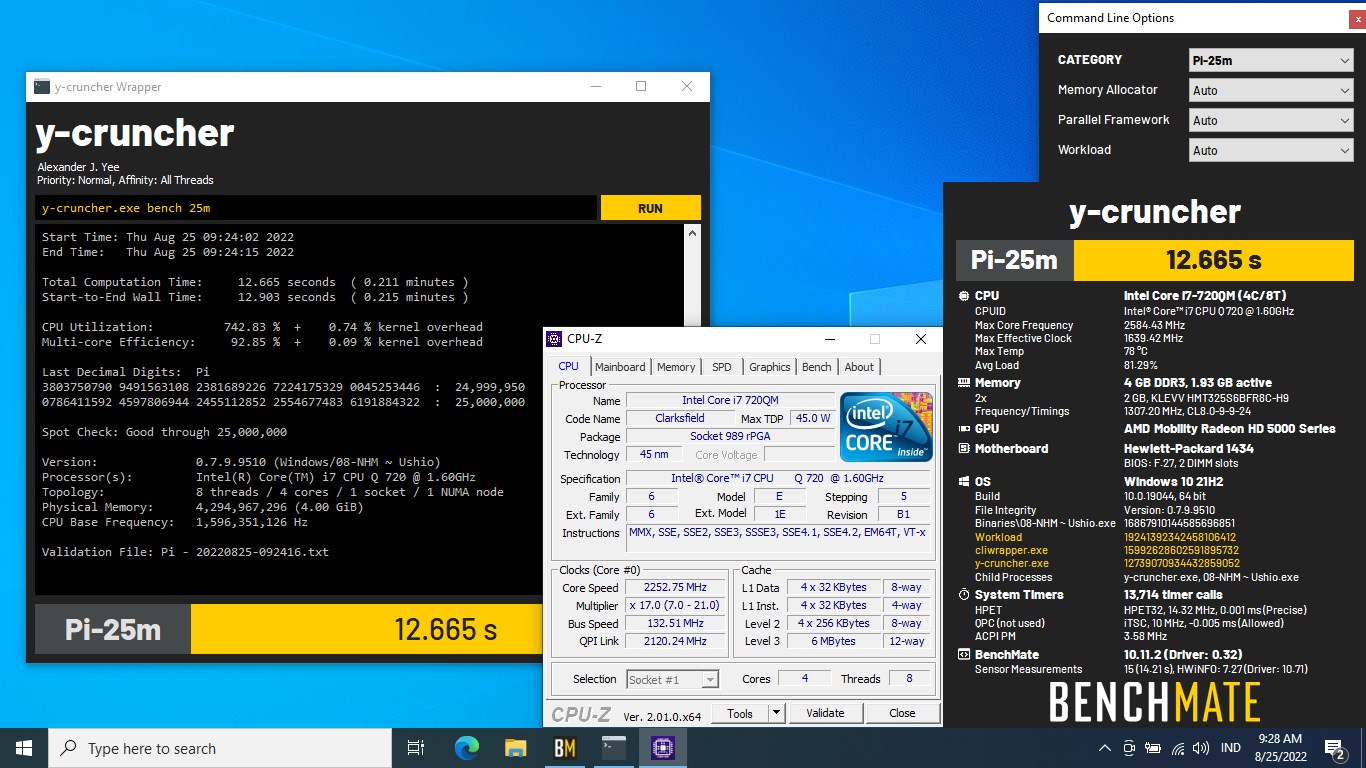Open Parallel Framework dropdown
This screenshot has width=1366, height=768.
tap(1272, 120)
